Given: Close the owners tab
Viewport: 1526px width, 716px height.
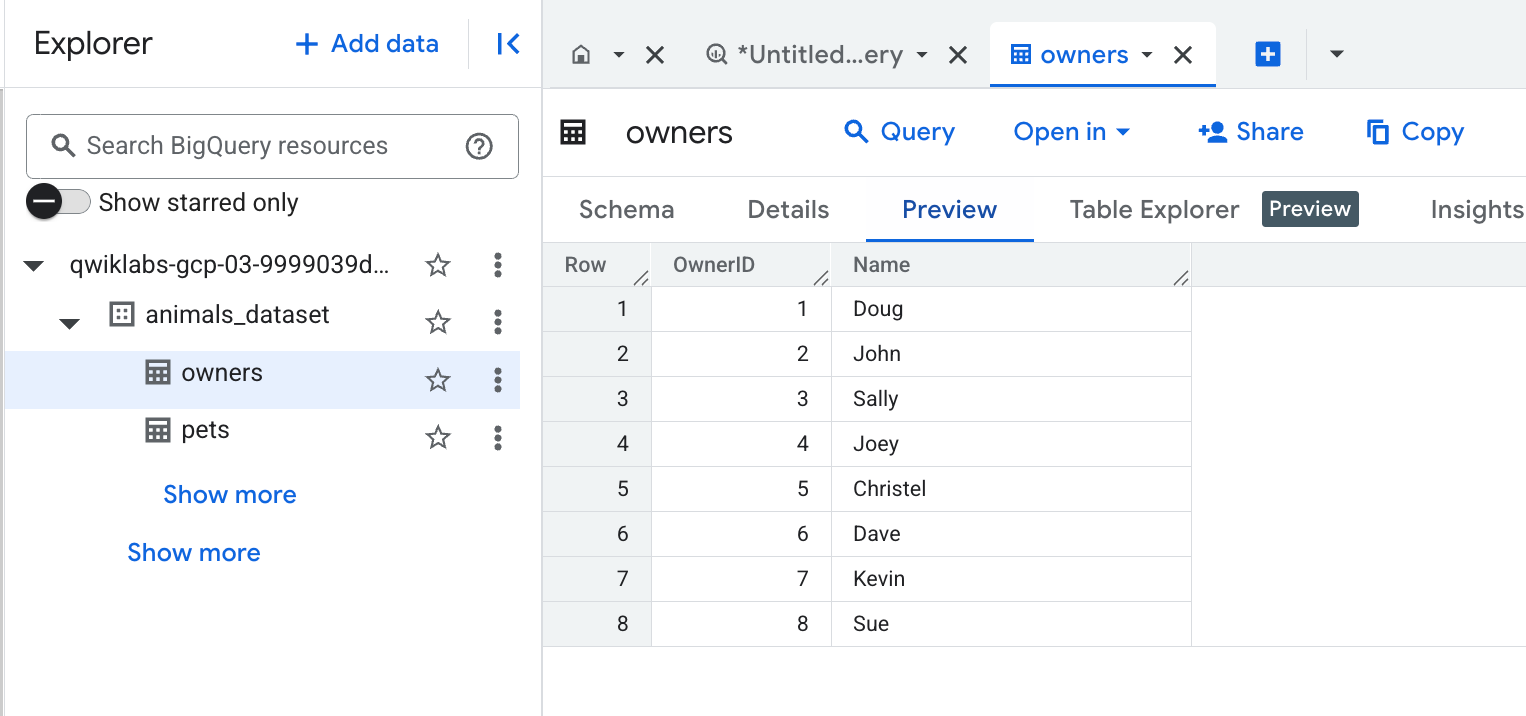Looking at the screenshot, I should 1183,55.
